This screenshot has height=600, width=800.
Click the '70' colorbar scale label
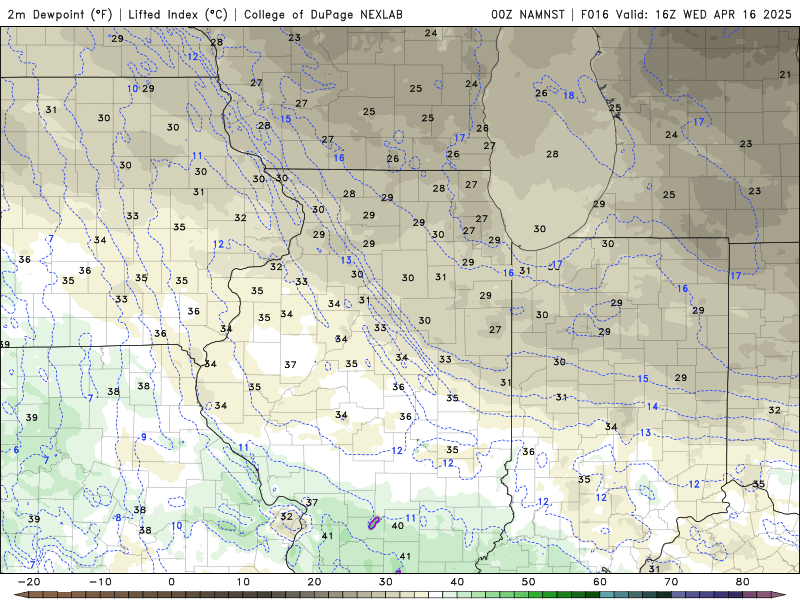point(671,582)
